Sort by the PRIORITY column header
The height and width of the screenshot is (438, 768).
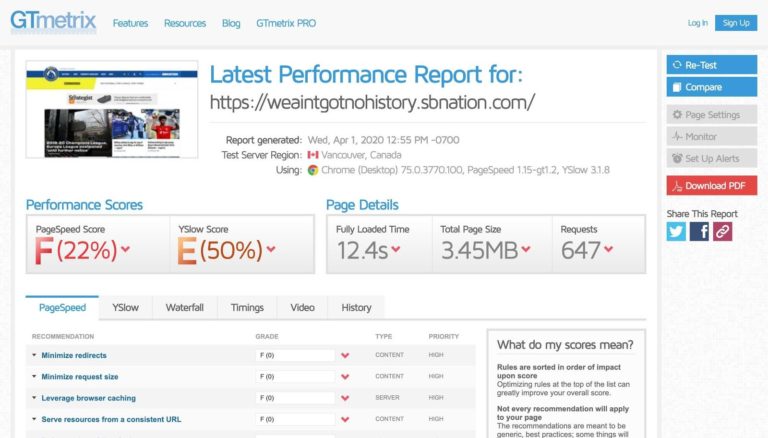coord(444,337)
